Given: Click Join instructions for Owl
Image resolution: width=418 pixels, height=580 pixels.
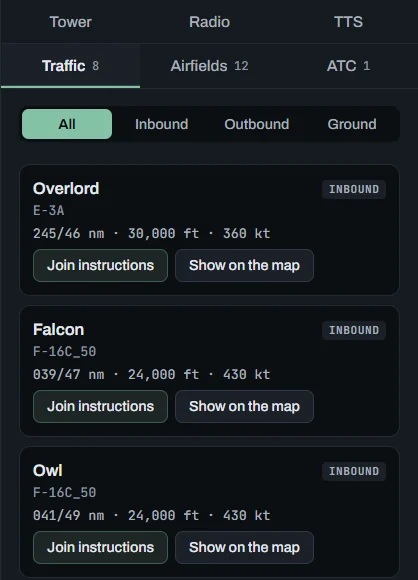Looking at the screenshot, I should [100, 547].
